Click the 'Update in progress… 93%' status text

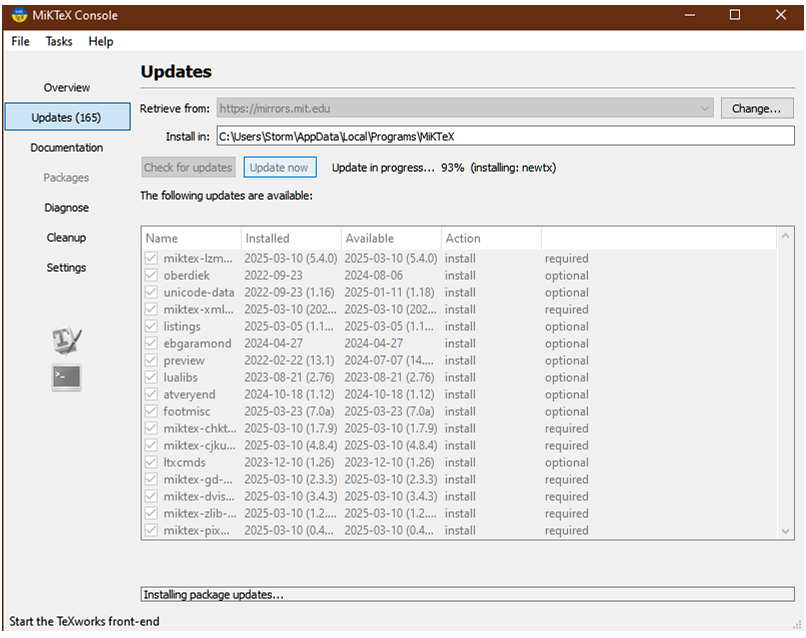398,168
